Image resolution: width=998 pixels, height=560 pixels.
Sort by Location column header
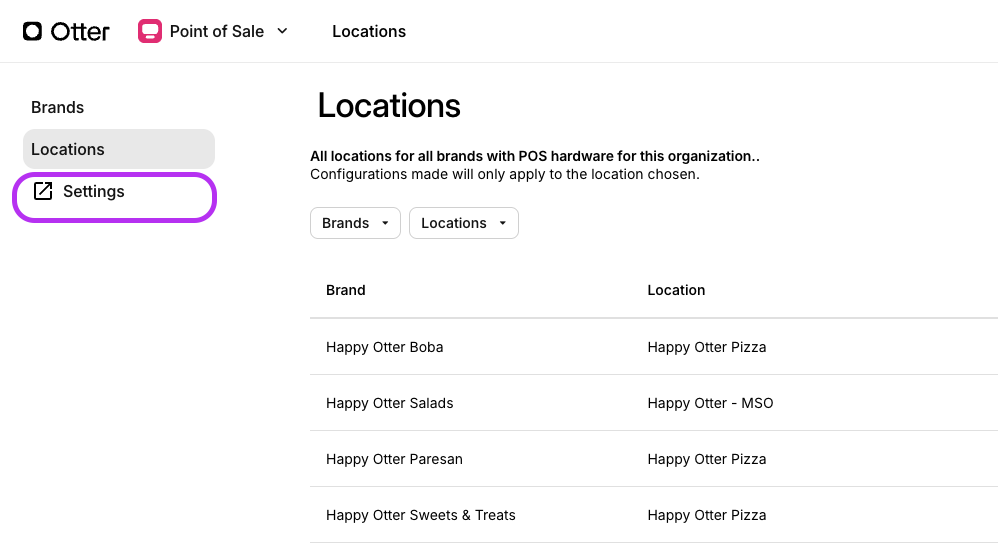click(676, 290)
